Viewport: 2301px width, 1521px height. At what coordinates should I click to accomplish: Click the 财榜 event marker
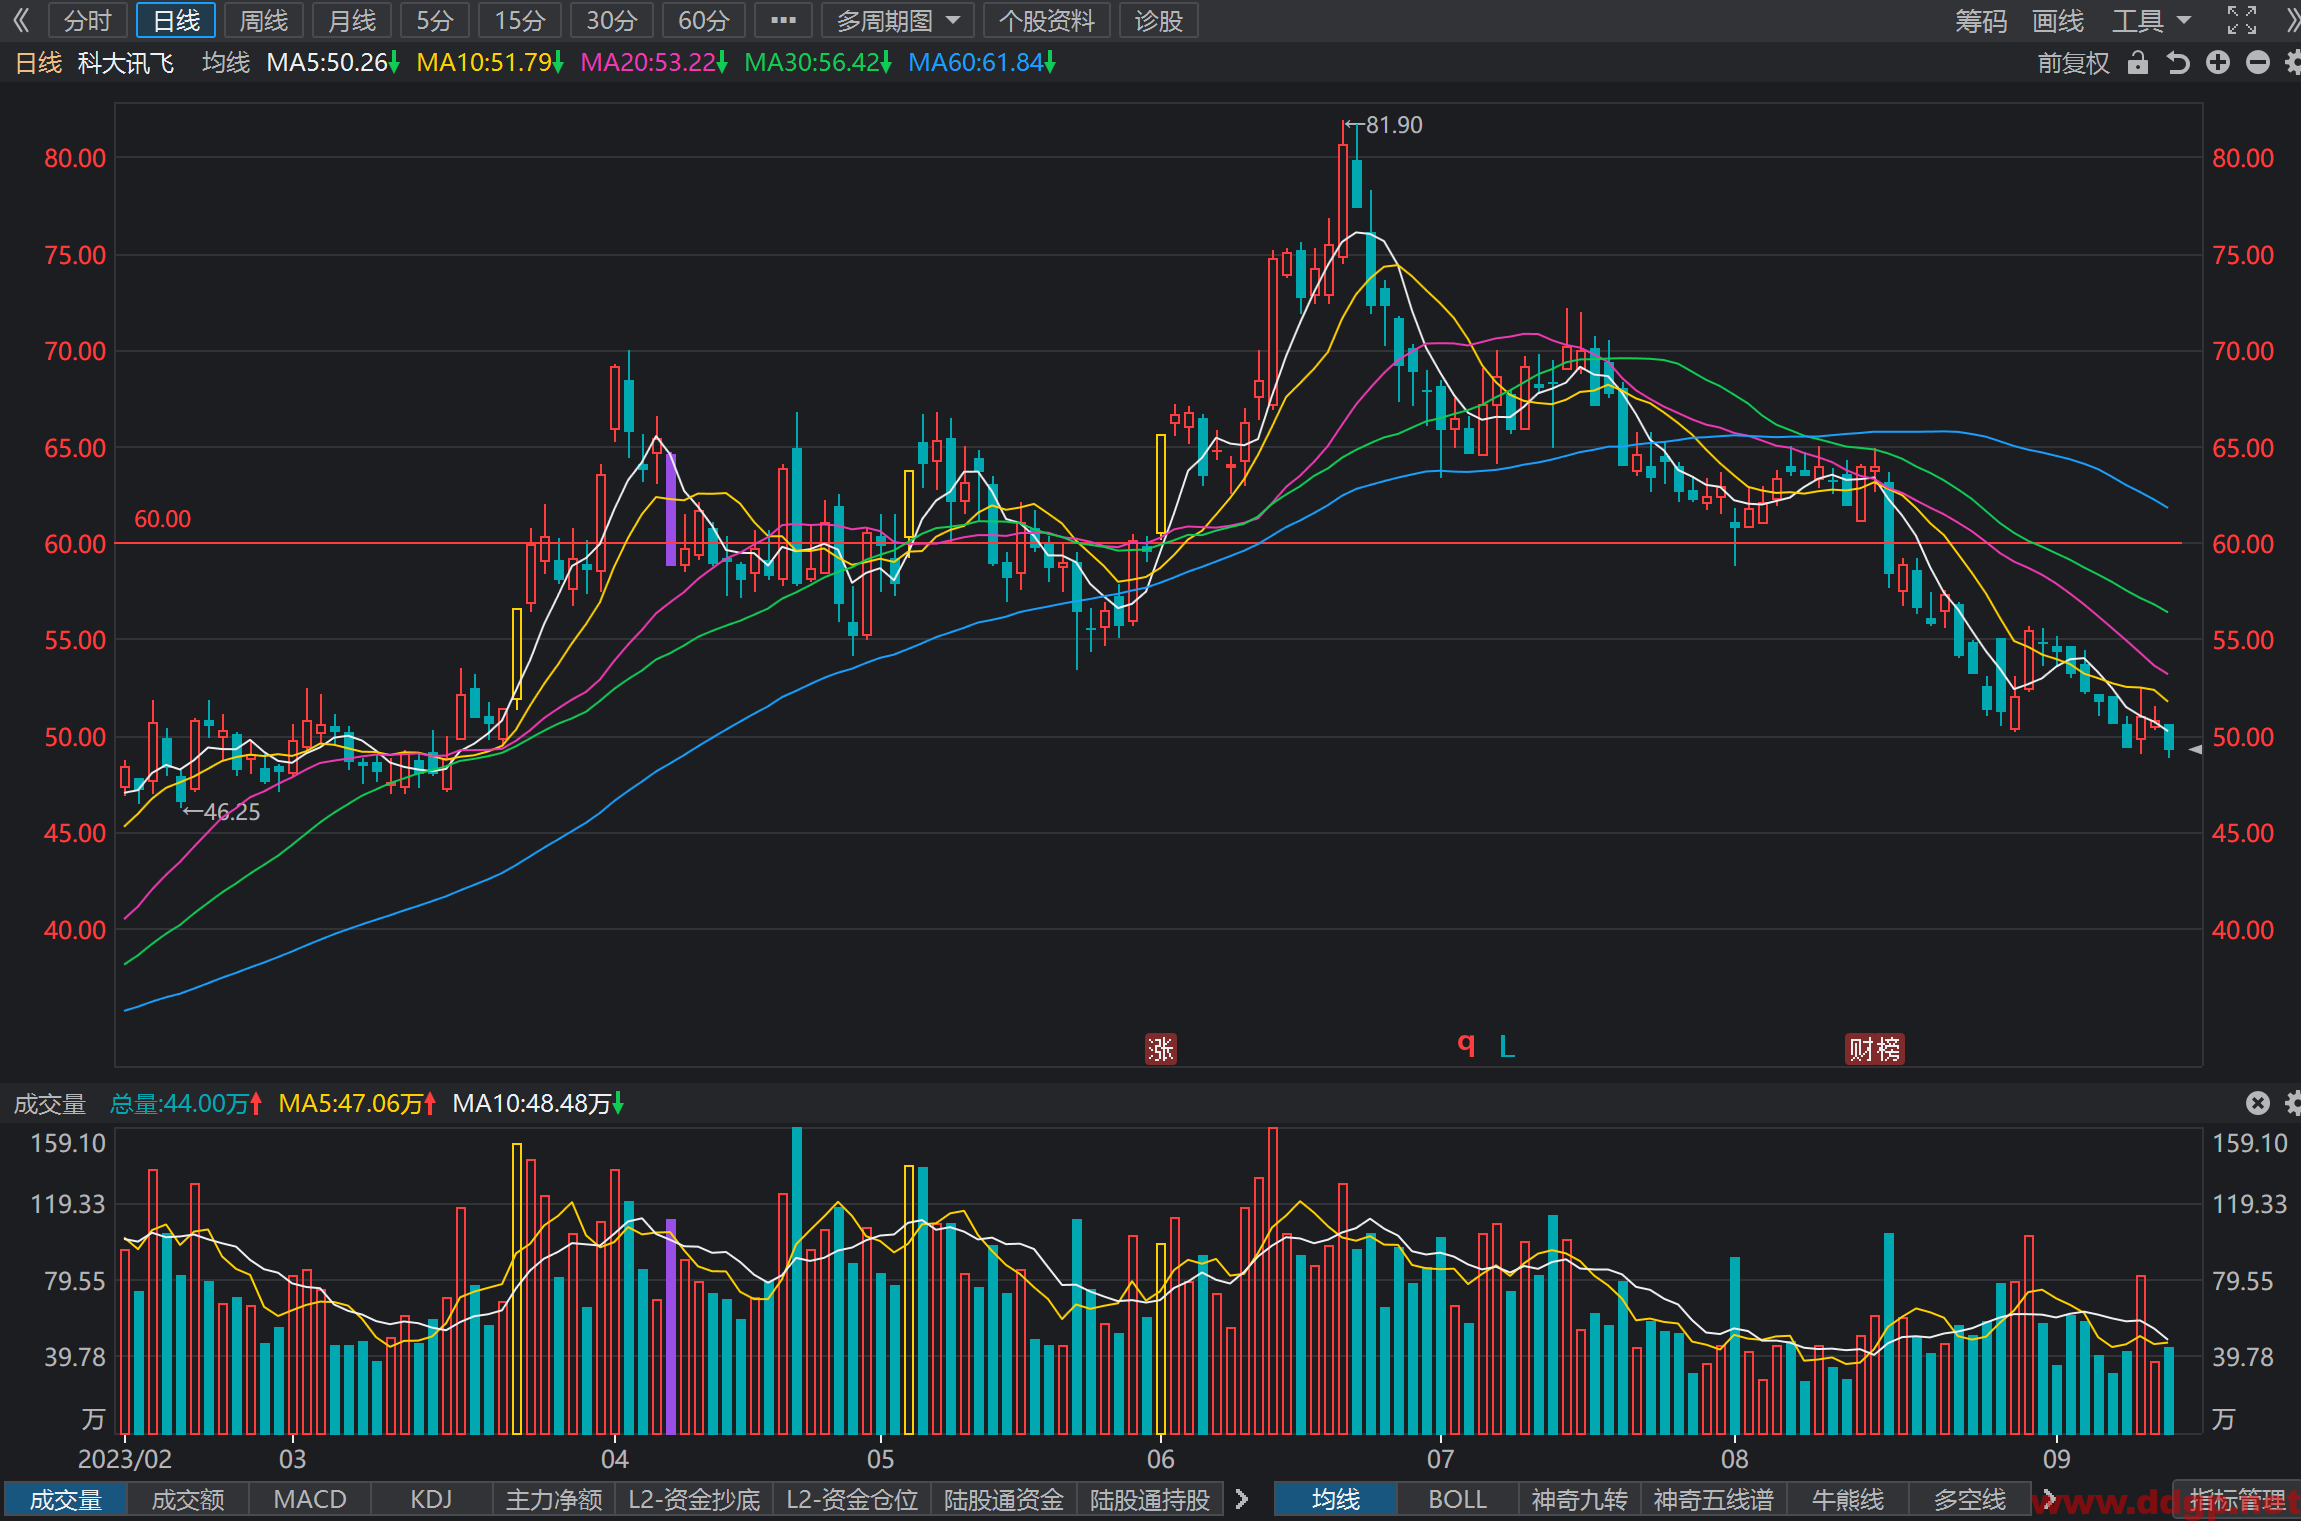tap(1874, 1049)
